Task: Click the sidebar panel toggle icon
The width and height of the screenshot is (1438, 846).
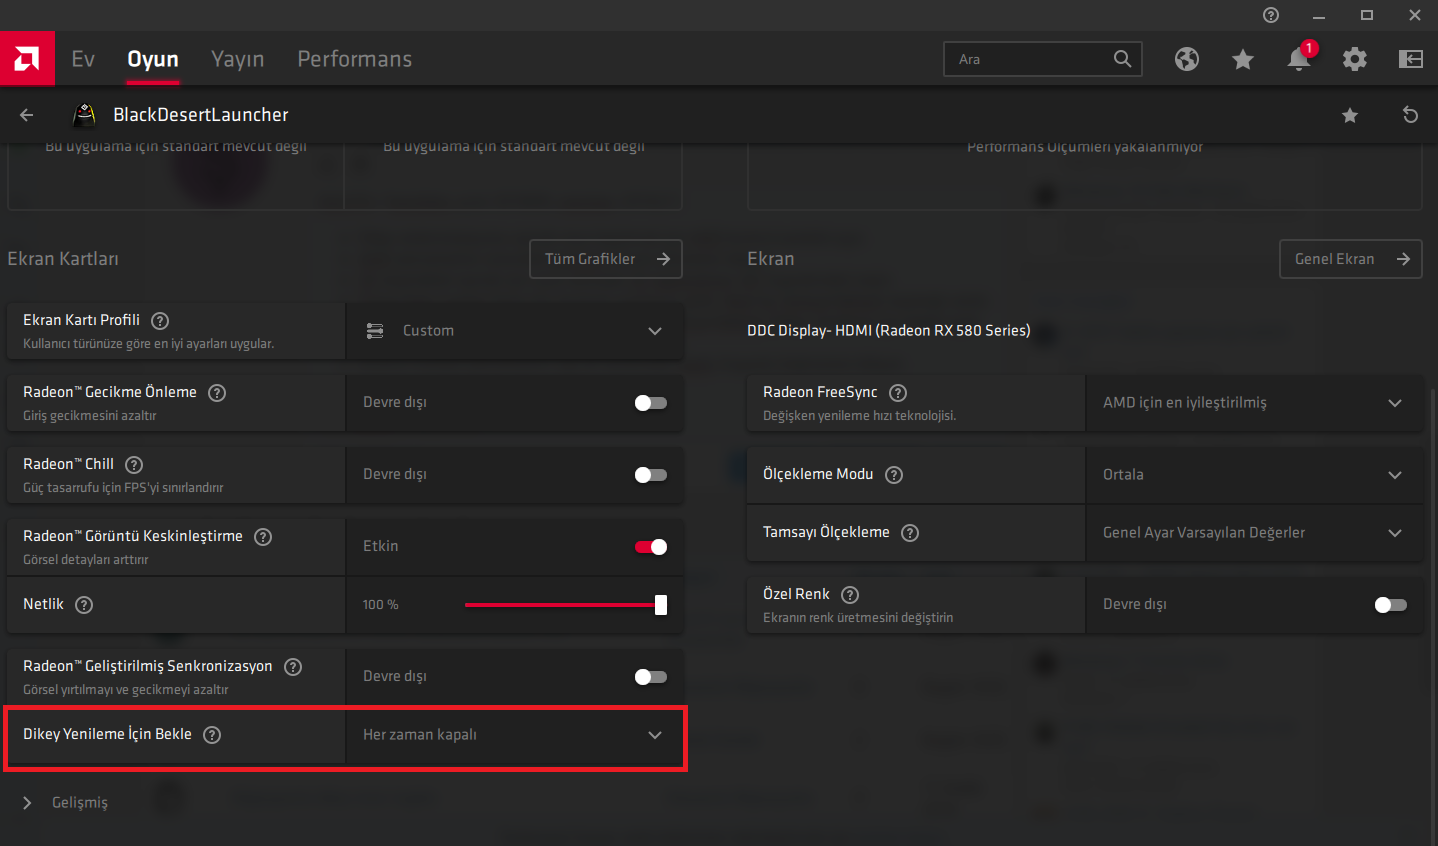Action: tap(1411, 59)
